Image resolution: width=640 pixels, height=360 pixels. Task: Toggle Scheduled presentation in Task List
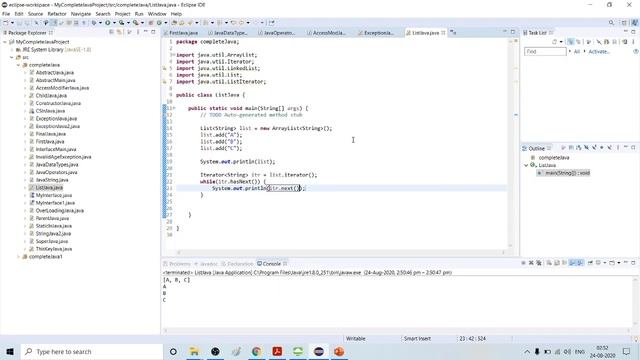(x=578, y=42)
